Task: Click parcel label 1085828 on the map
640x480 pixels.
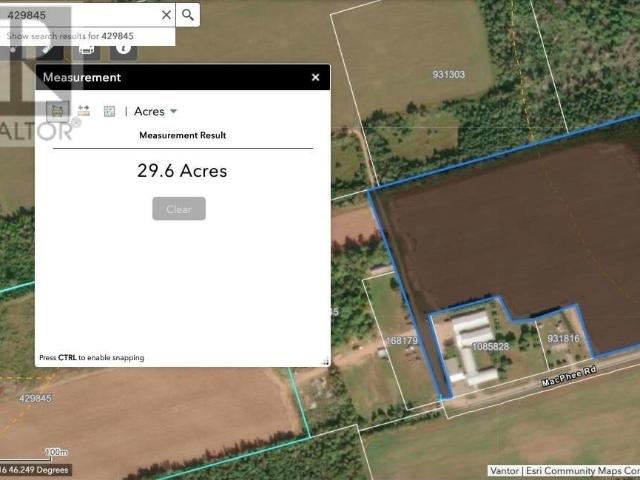Action: pos(490,347)
